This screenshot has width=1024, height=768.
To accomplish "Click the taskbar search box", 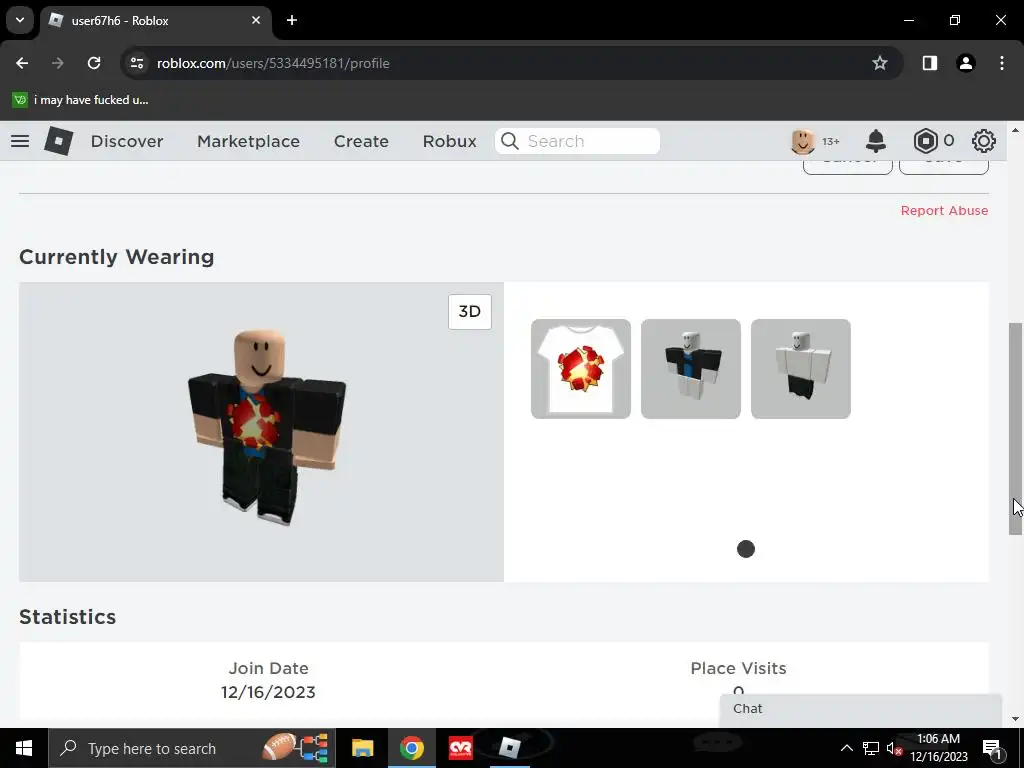I will pos(191,748).
